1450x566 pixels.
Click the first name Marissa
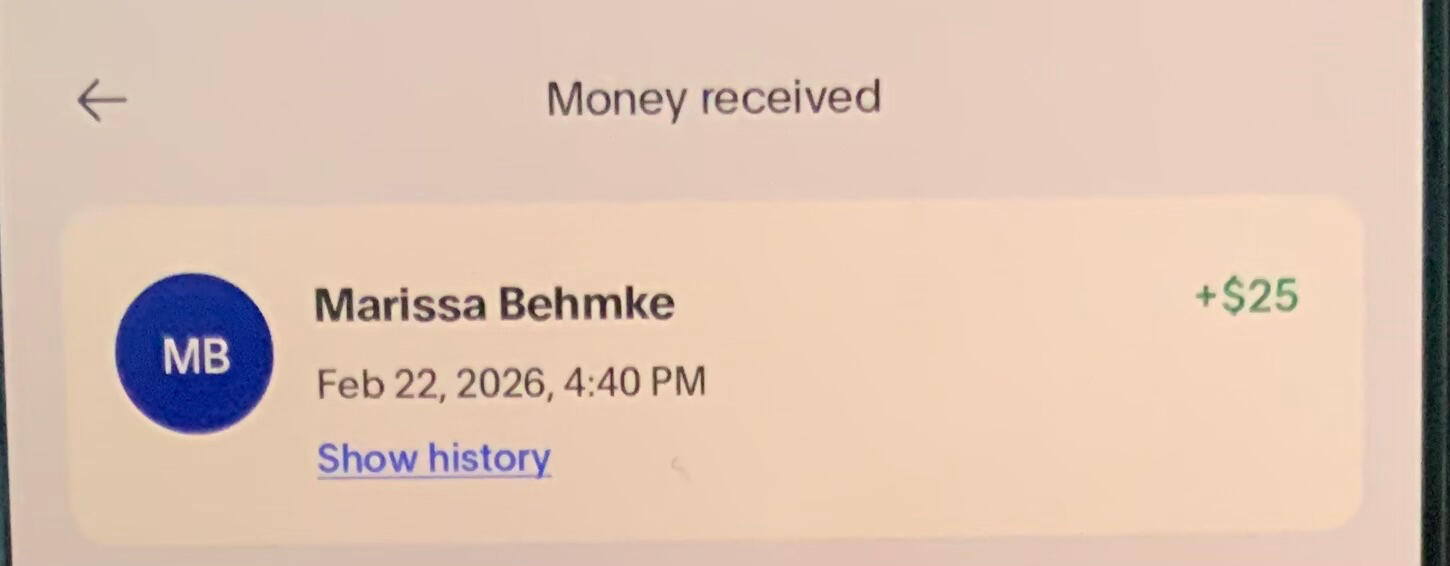point(400,304)
